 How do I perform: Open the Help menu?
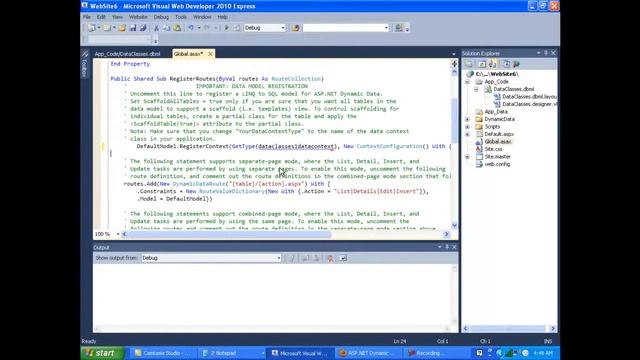pos(222,17)
